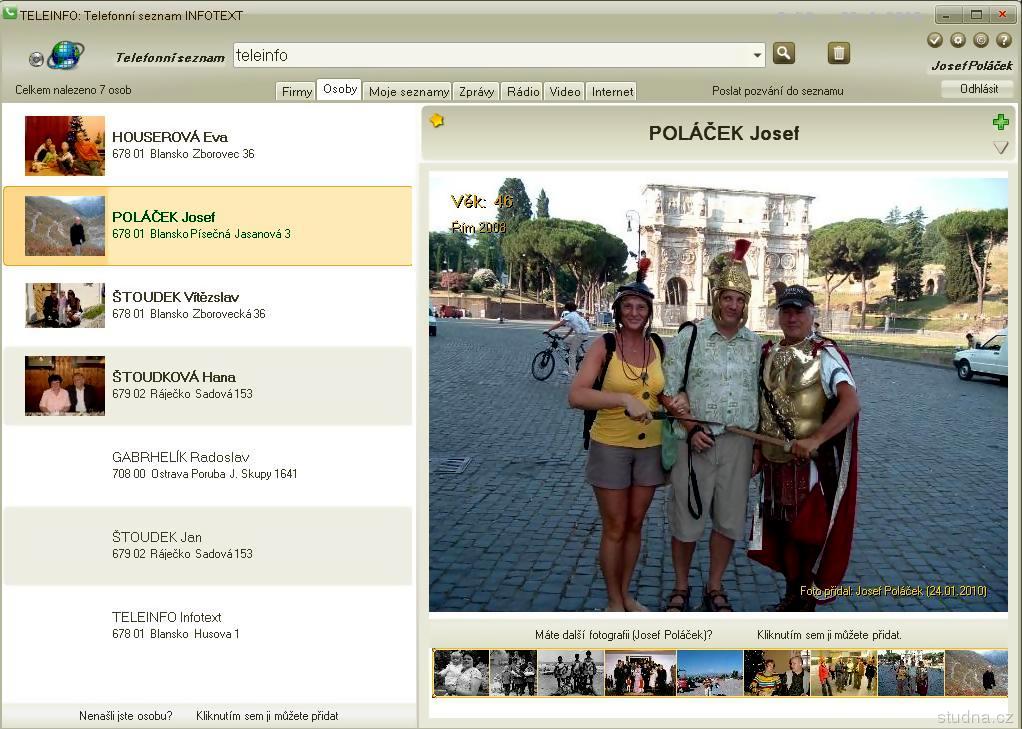The width and height of the screenshot is (1022, 729).
Task: Click the green plus add icon
Action: (x=1000, y=122)
